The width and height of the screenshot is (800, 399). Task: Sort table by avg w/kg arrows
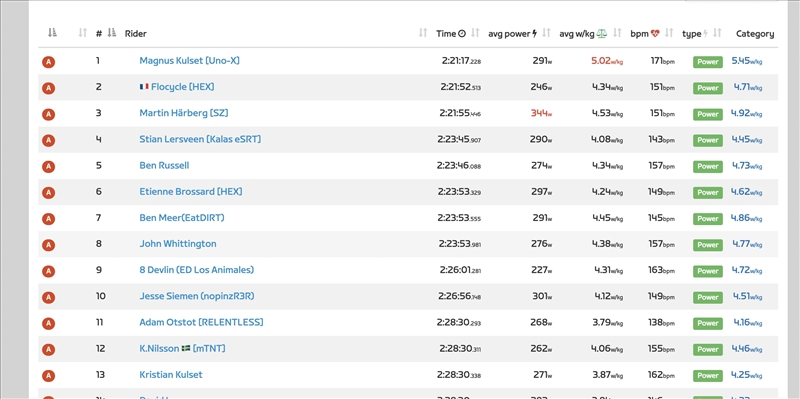617,33
